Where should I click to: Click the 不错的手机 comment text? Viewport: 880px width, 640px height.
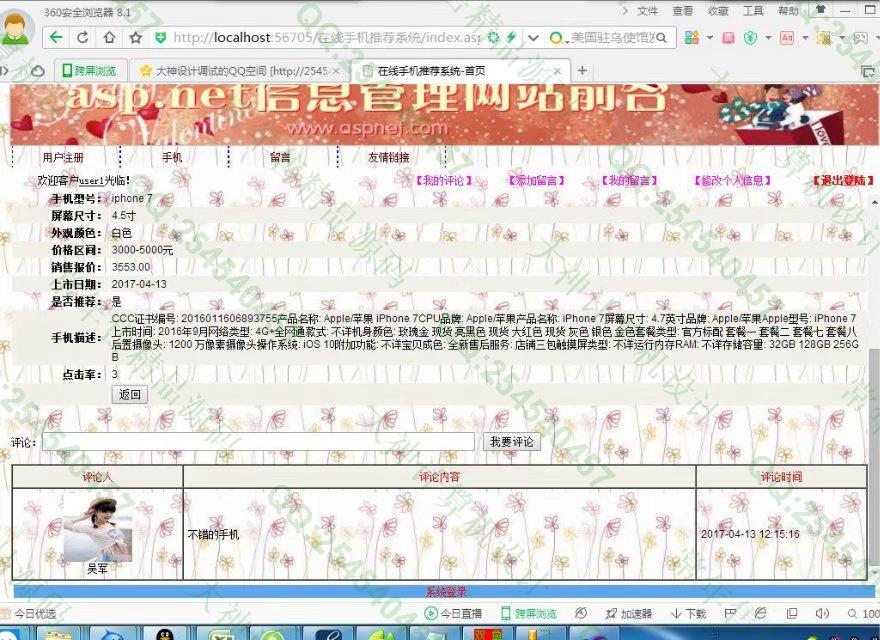click(213, 534)
